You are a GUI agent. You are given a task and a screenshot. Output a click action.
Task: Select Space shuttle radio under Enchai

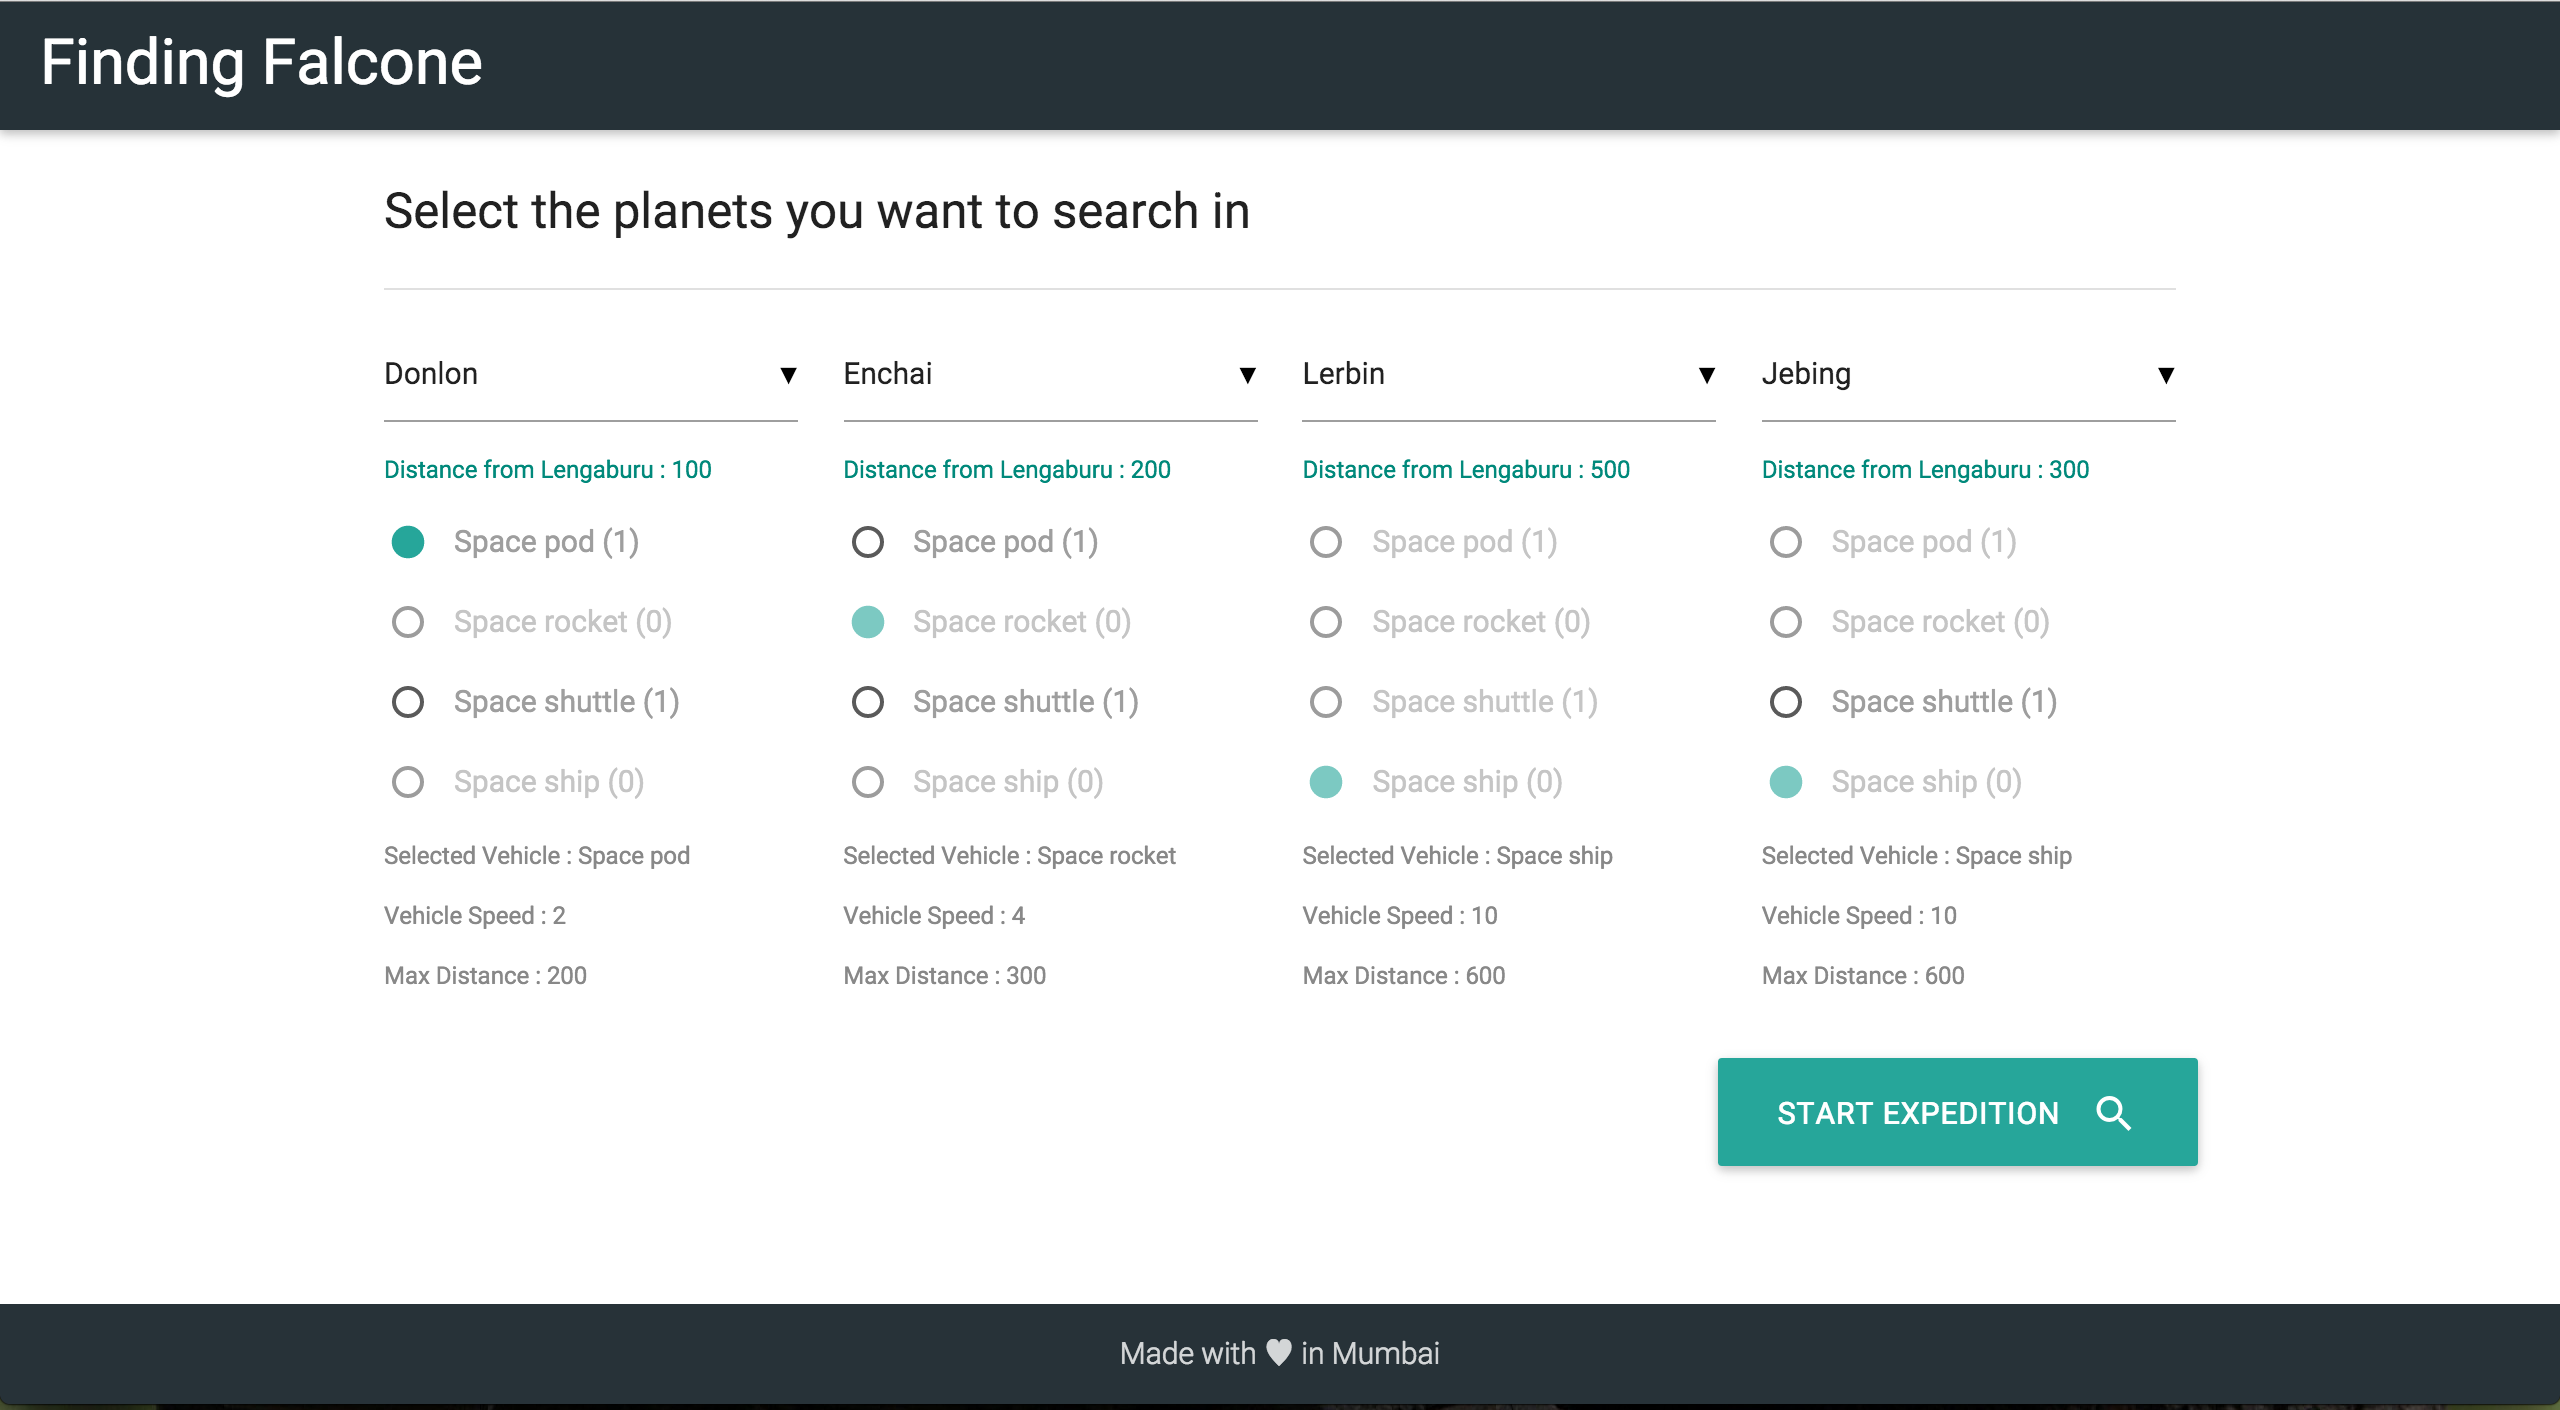(x=867, y=702)
